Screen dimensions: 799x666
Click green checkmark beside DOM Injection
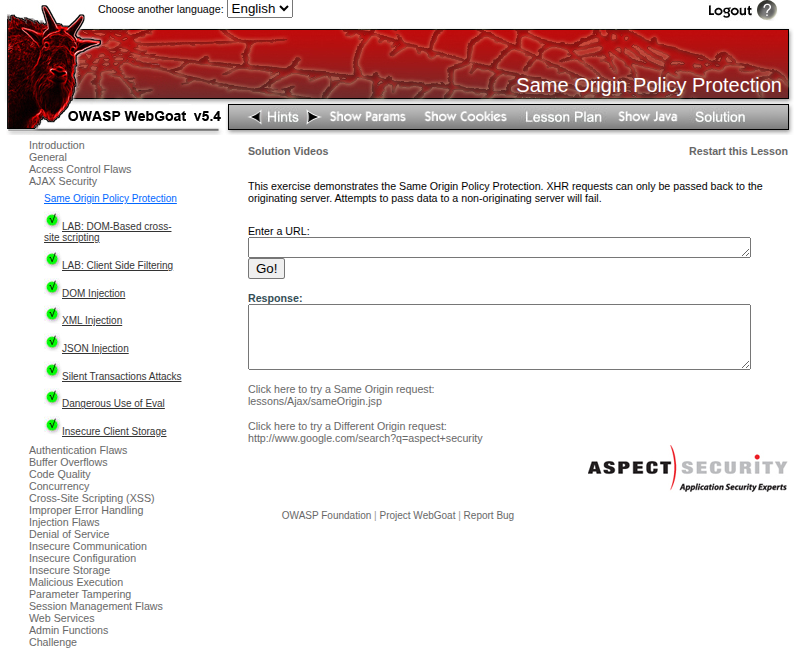(52, 287)
